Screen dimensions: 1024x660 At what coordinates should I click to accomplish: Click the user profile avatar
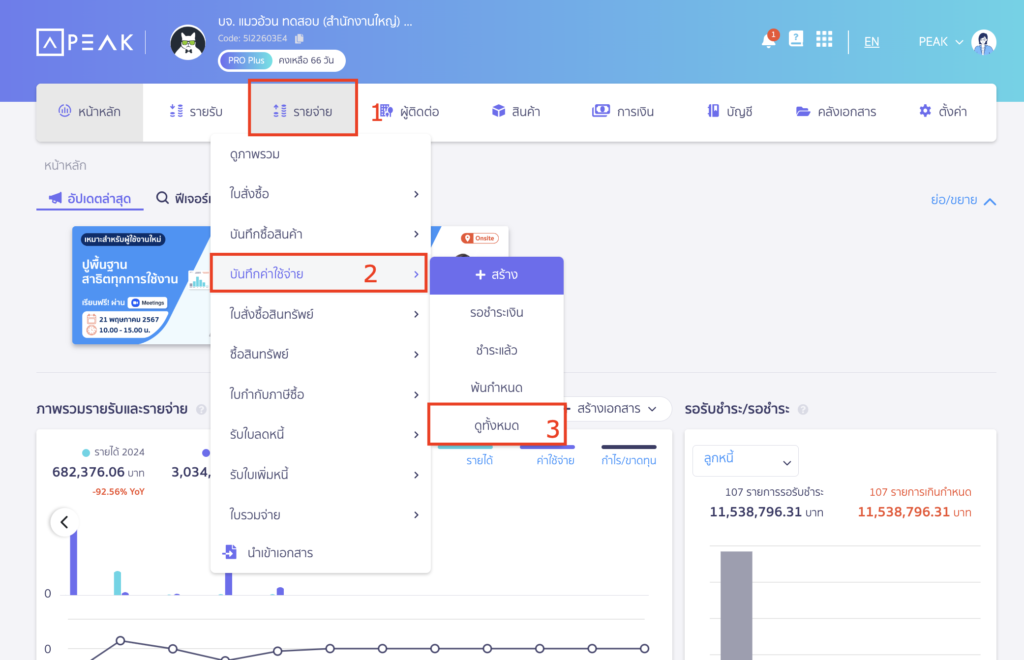coord(983,42)
